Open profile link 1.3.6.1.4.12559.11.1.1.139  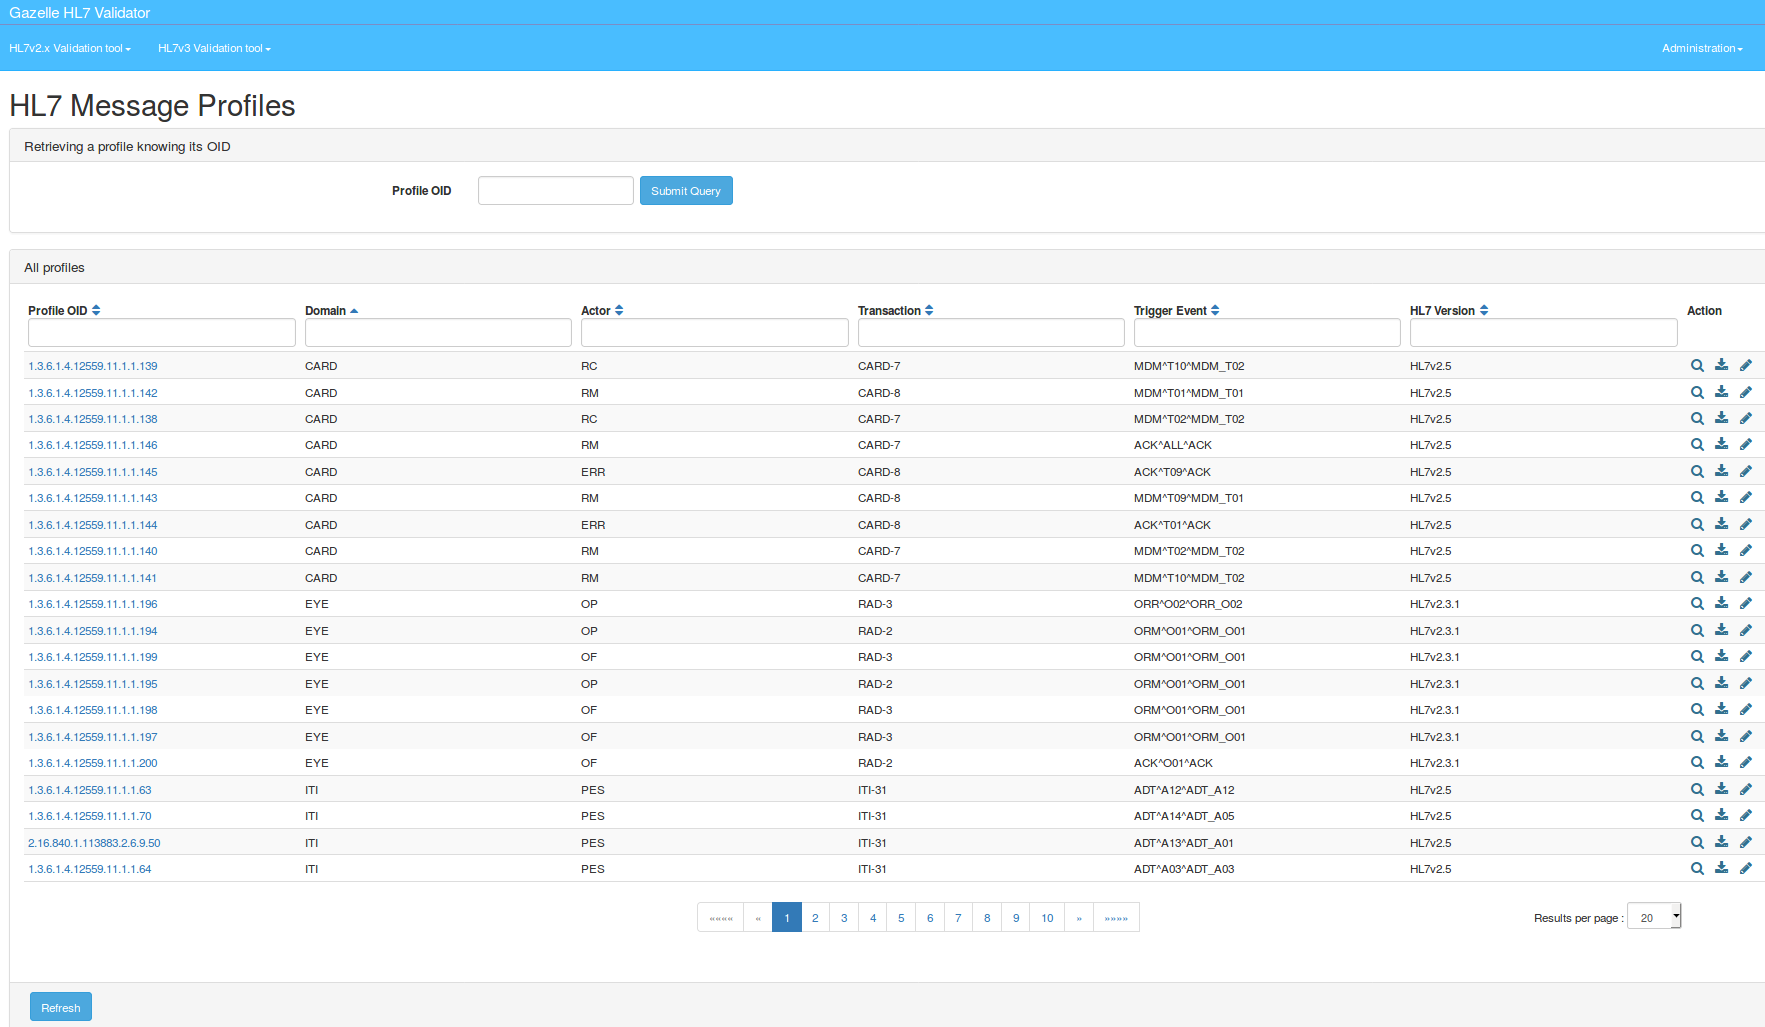click(93, 366)
